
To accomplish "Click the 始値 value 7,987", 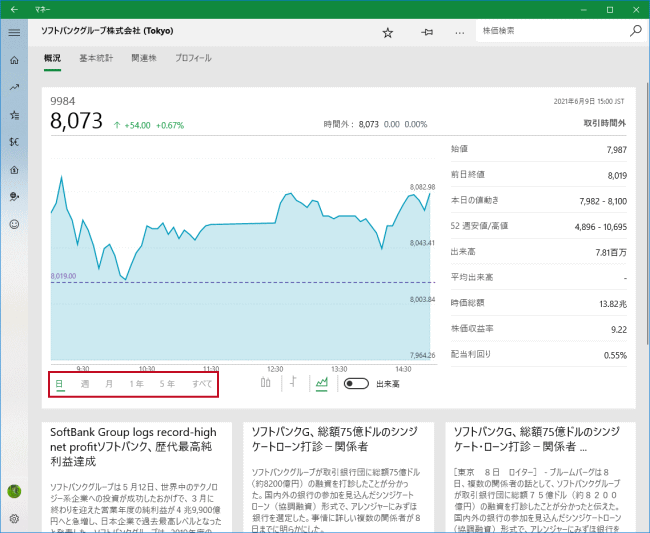I will (616, 150).
